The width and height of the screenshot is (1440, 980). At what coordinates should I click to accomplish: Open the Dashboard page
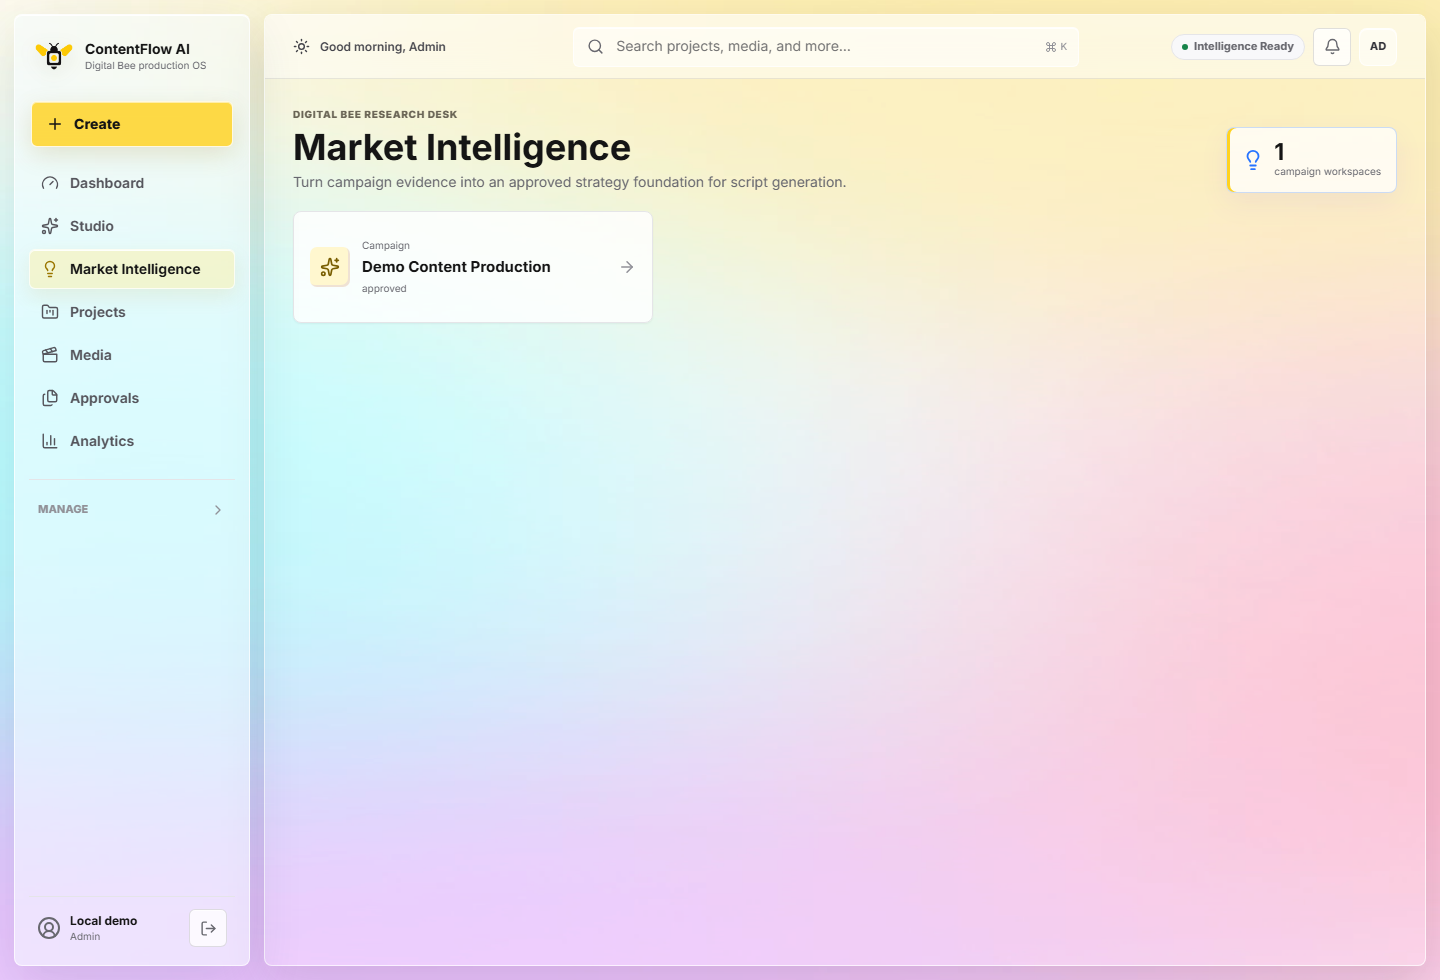point(132,183)
